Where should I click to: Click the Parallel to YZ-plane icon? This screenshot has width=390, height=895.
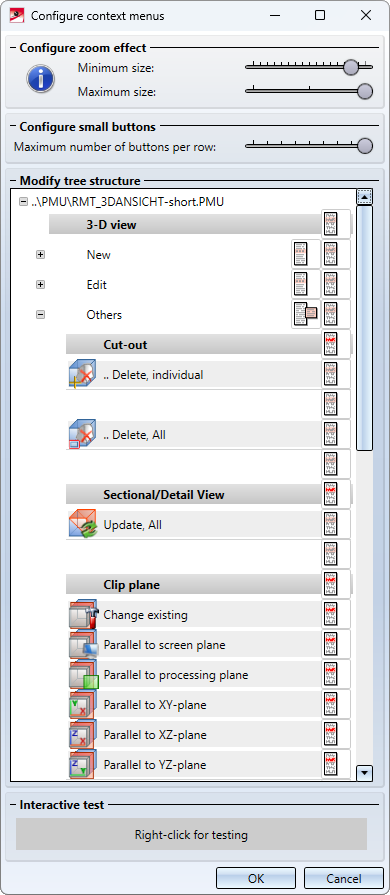point(83,764)
